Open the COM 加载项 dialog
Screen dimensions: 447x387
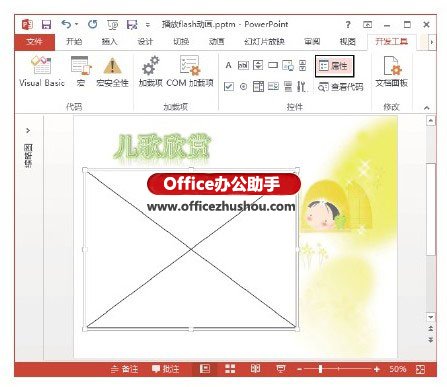(190, 72)
